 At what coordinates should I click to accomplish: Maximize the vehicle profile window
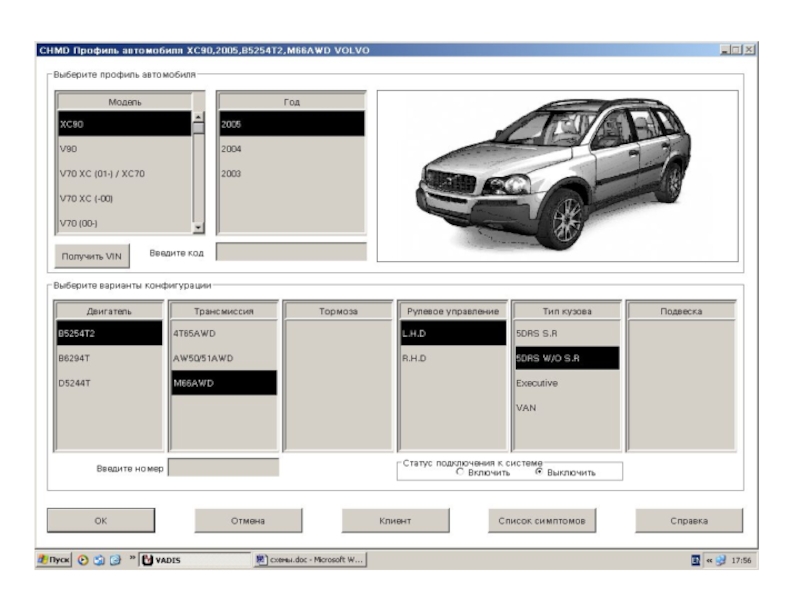pos(736,49)
